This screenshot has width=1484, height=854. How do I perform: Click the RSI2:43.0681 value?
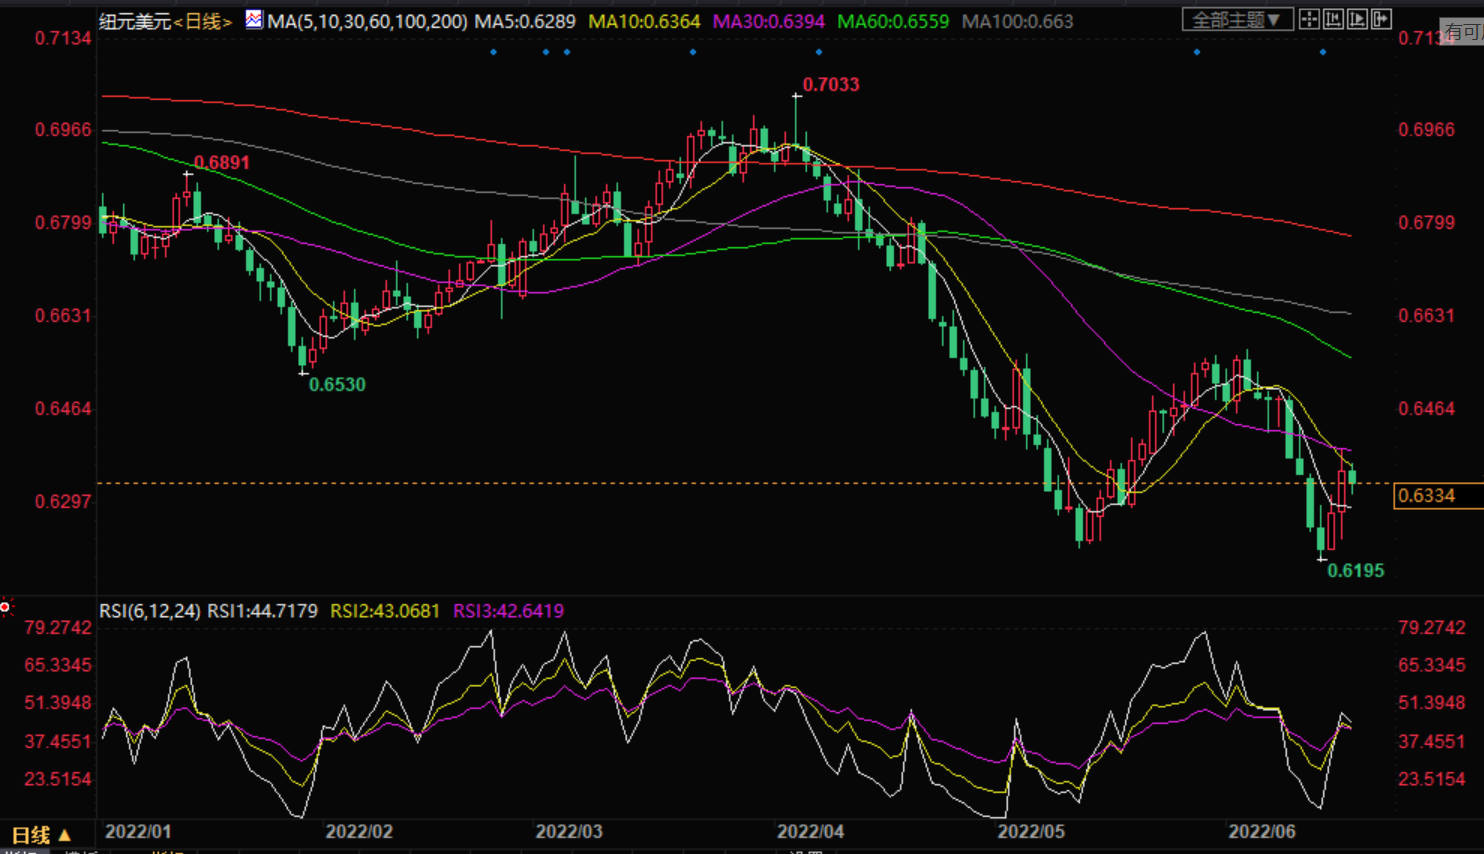pos(385,611)
